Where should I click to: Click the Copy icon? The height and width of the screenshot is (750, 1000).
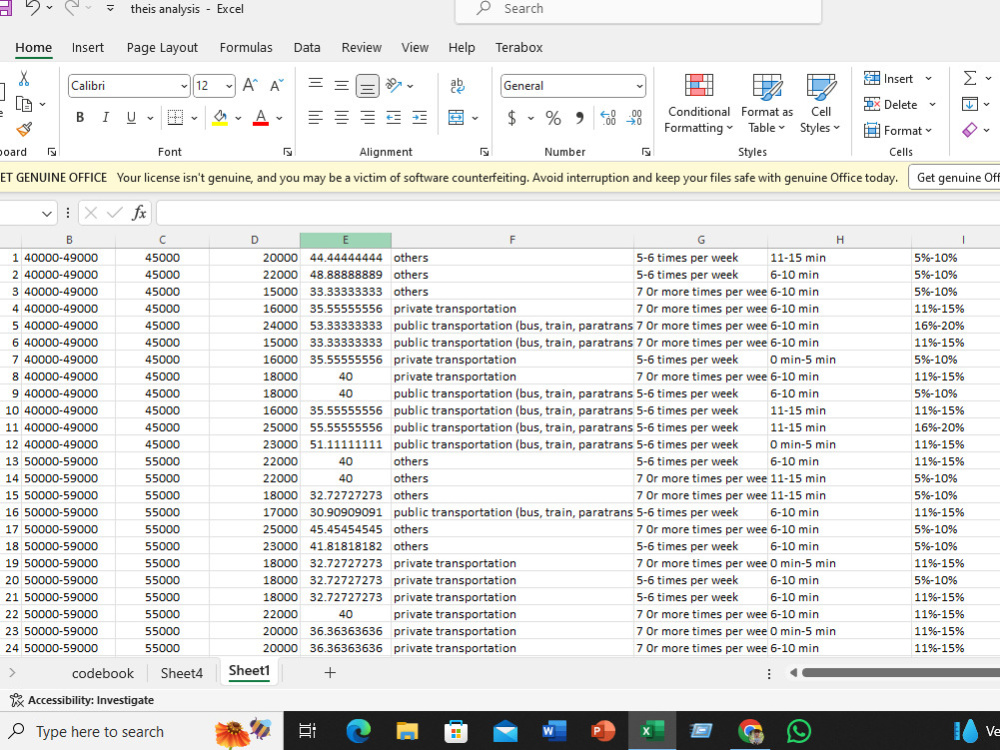[24, 104]
